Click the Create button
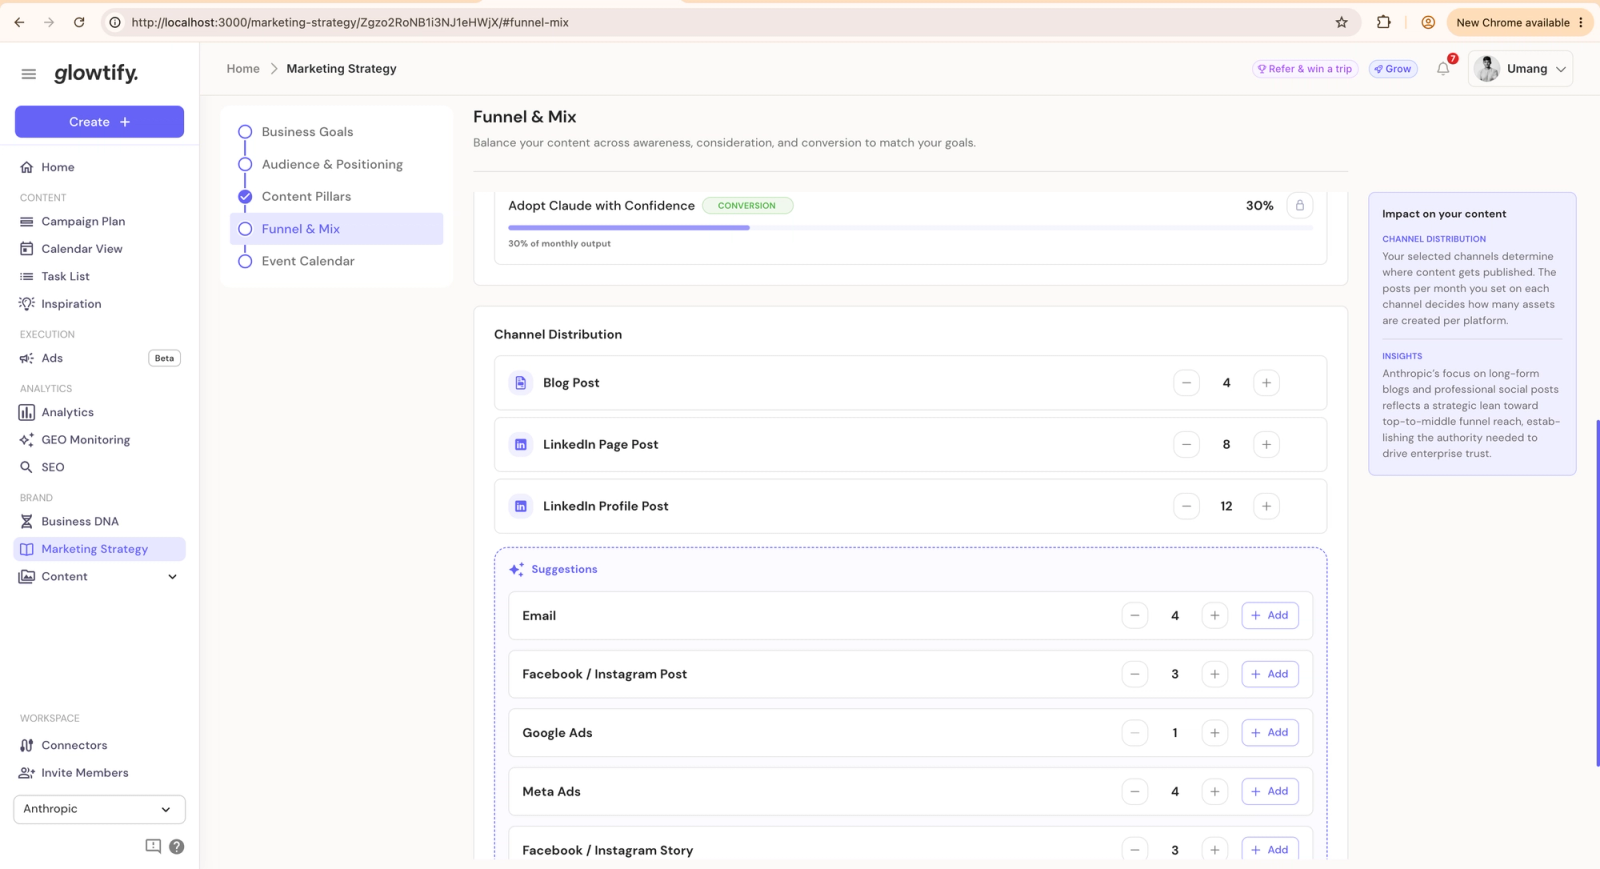The height and width of the screenshot is (869, 1600). click(99, 122)
